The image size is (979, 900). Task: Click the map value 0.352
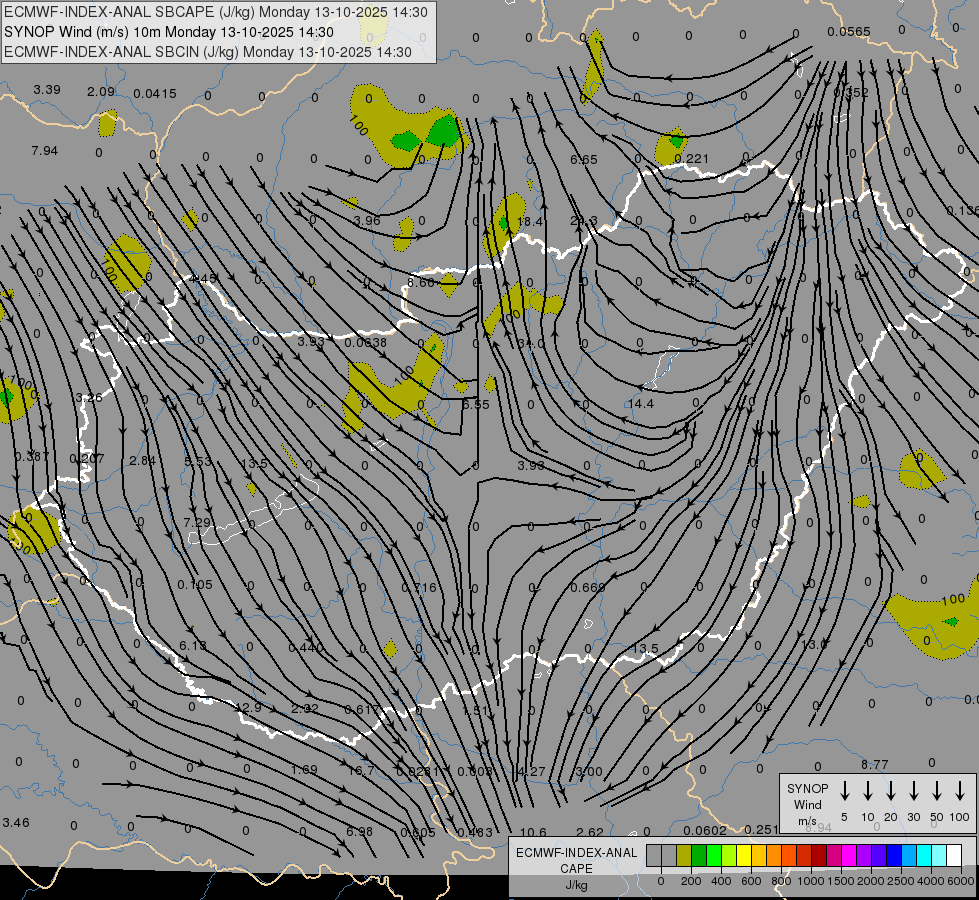(851, 92)
